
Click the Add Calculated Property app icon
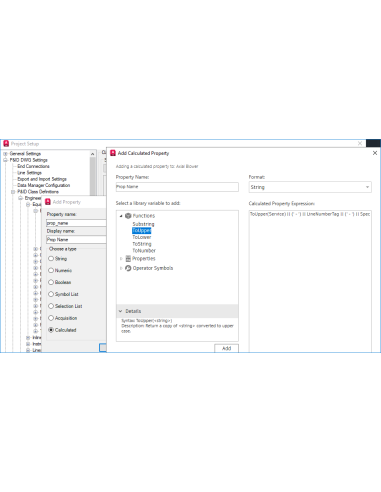pos(113,153)
